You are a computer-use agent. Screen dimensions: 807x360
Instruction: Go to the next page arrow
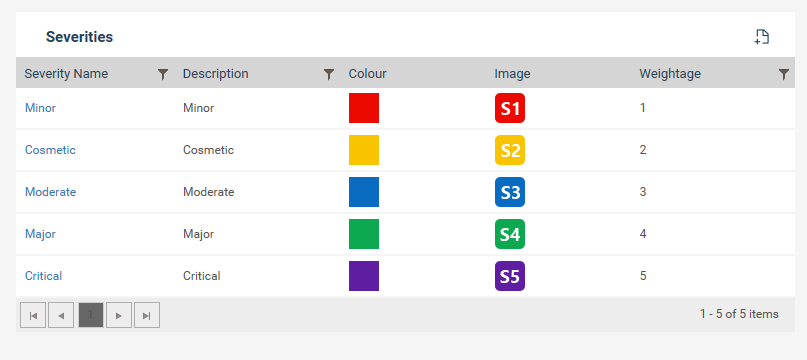click(x=119, y=315)
